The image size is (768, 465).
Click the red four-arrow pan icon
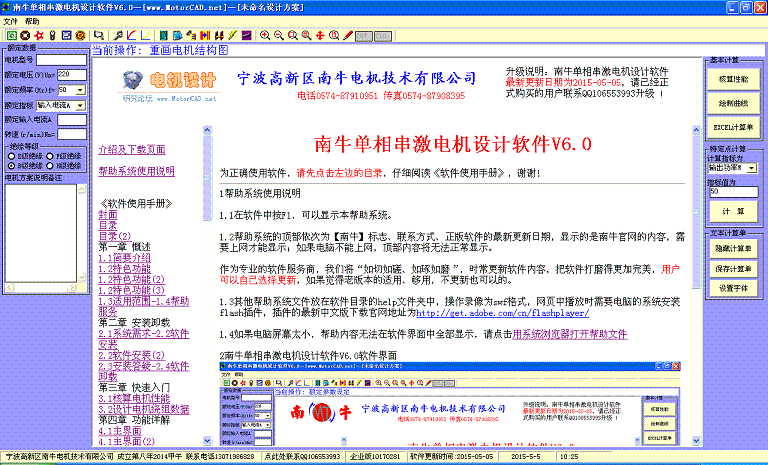tap(319, 35)
